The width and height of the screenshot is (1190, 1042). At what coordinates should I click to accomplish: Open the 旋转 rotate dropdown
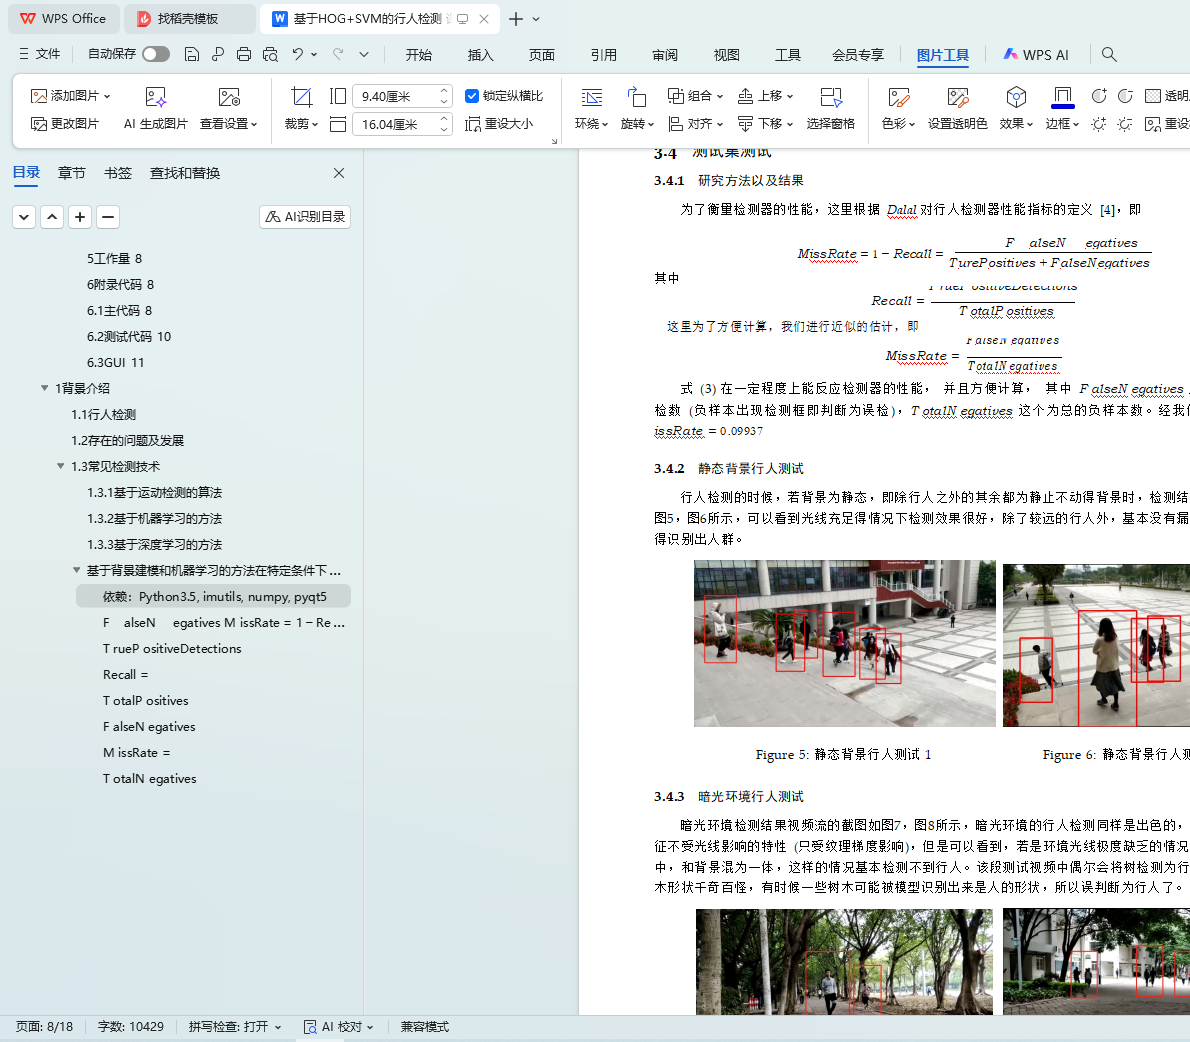click(636, 124)
